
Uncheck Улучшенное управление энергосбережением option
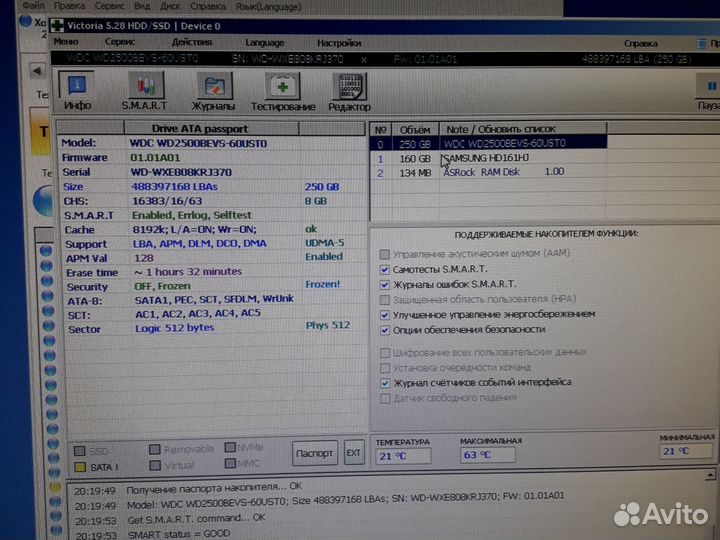[386, 314]
